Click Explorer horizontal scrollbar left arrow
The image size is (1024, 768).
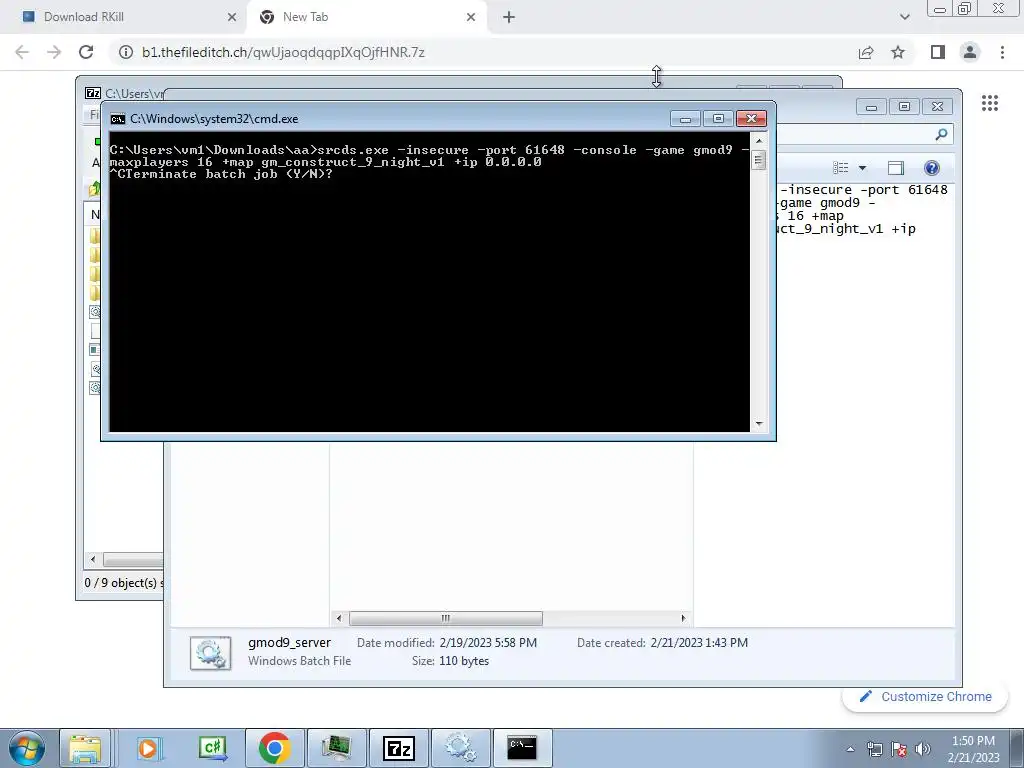(338, 618)
